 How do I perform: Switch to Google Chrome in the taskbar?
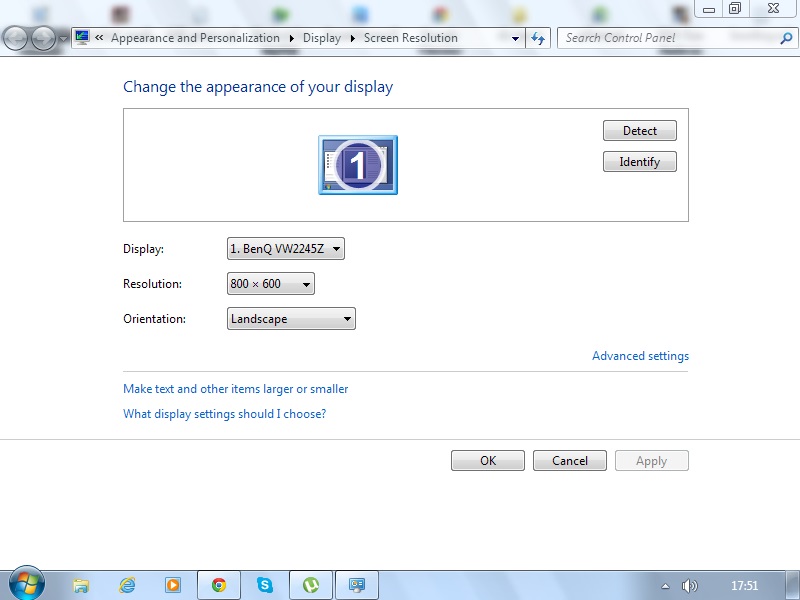(x=219, y=585)
